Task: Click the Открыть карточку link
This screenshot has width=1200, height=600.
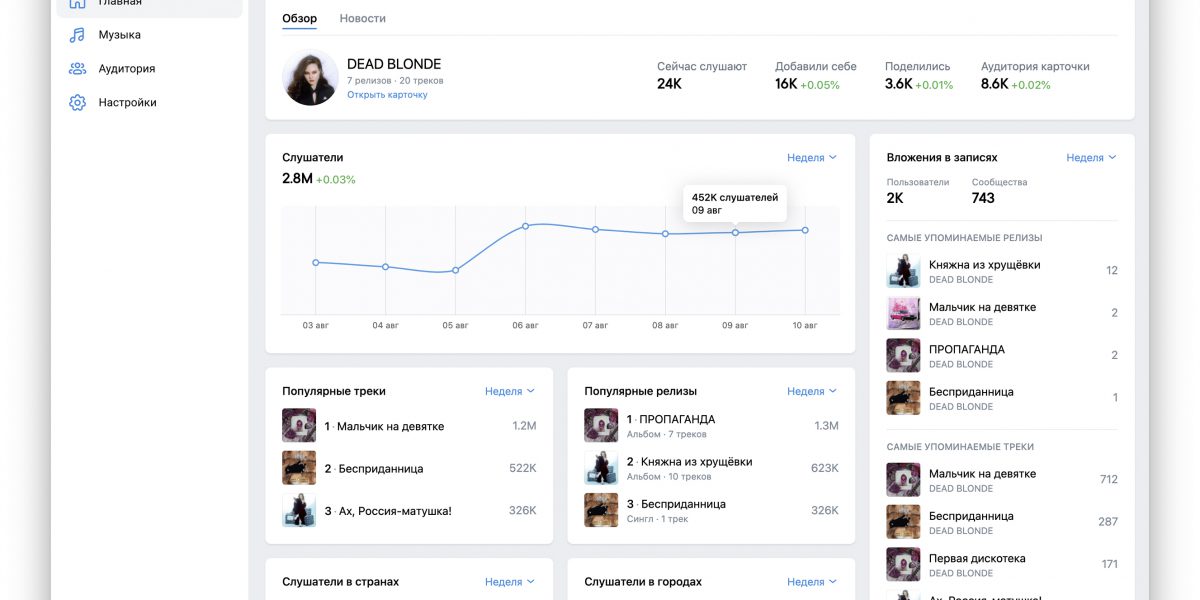Action: (387, 95)
